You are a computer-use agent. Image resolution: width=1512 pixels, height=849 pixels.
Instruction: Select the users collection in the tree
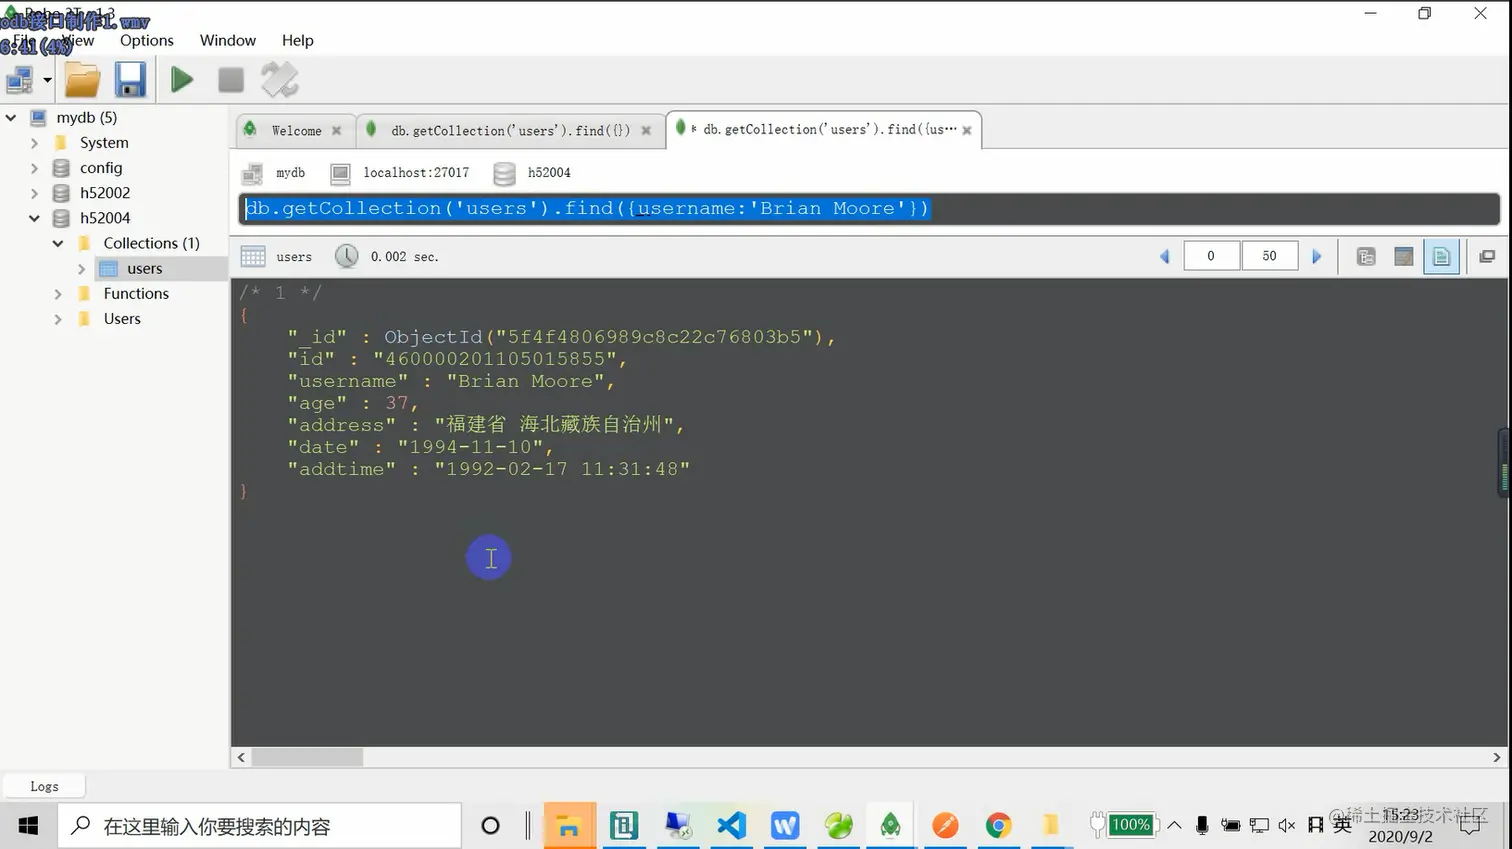pyautogui.click(x=144, y=269)
